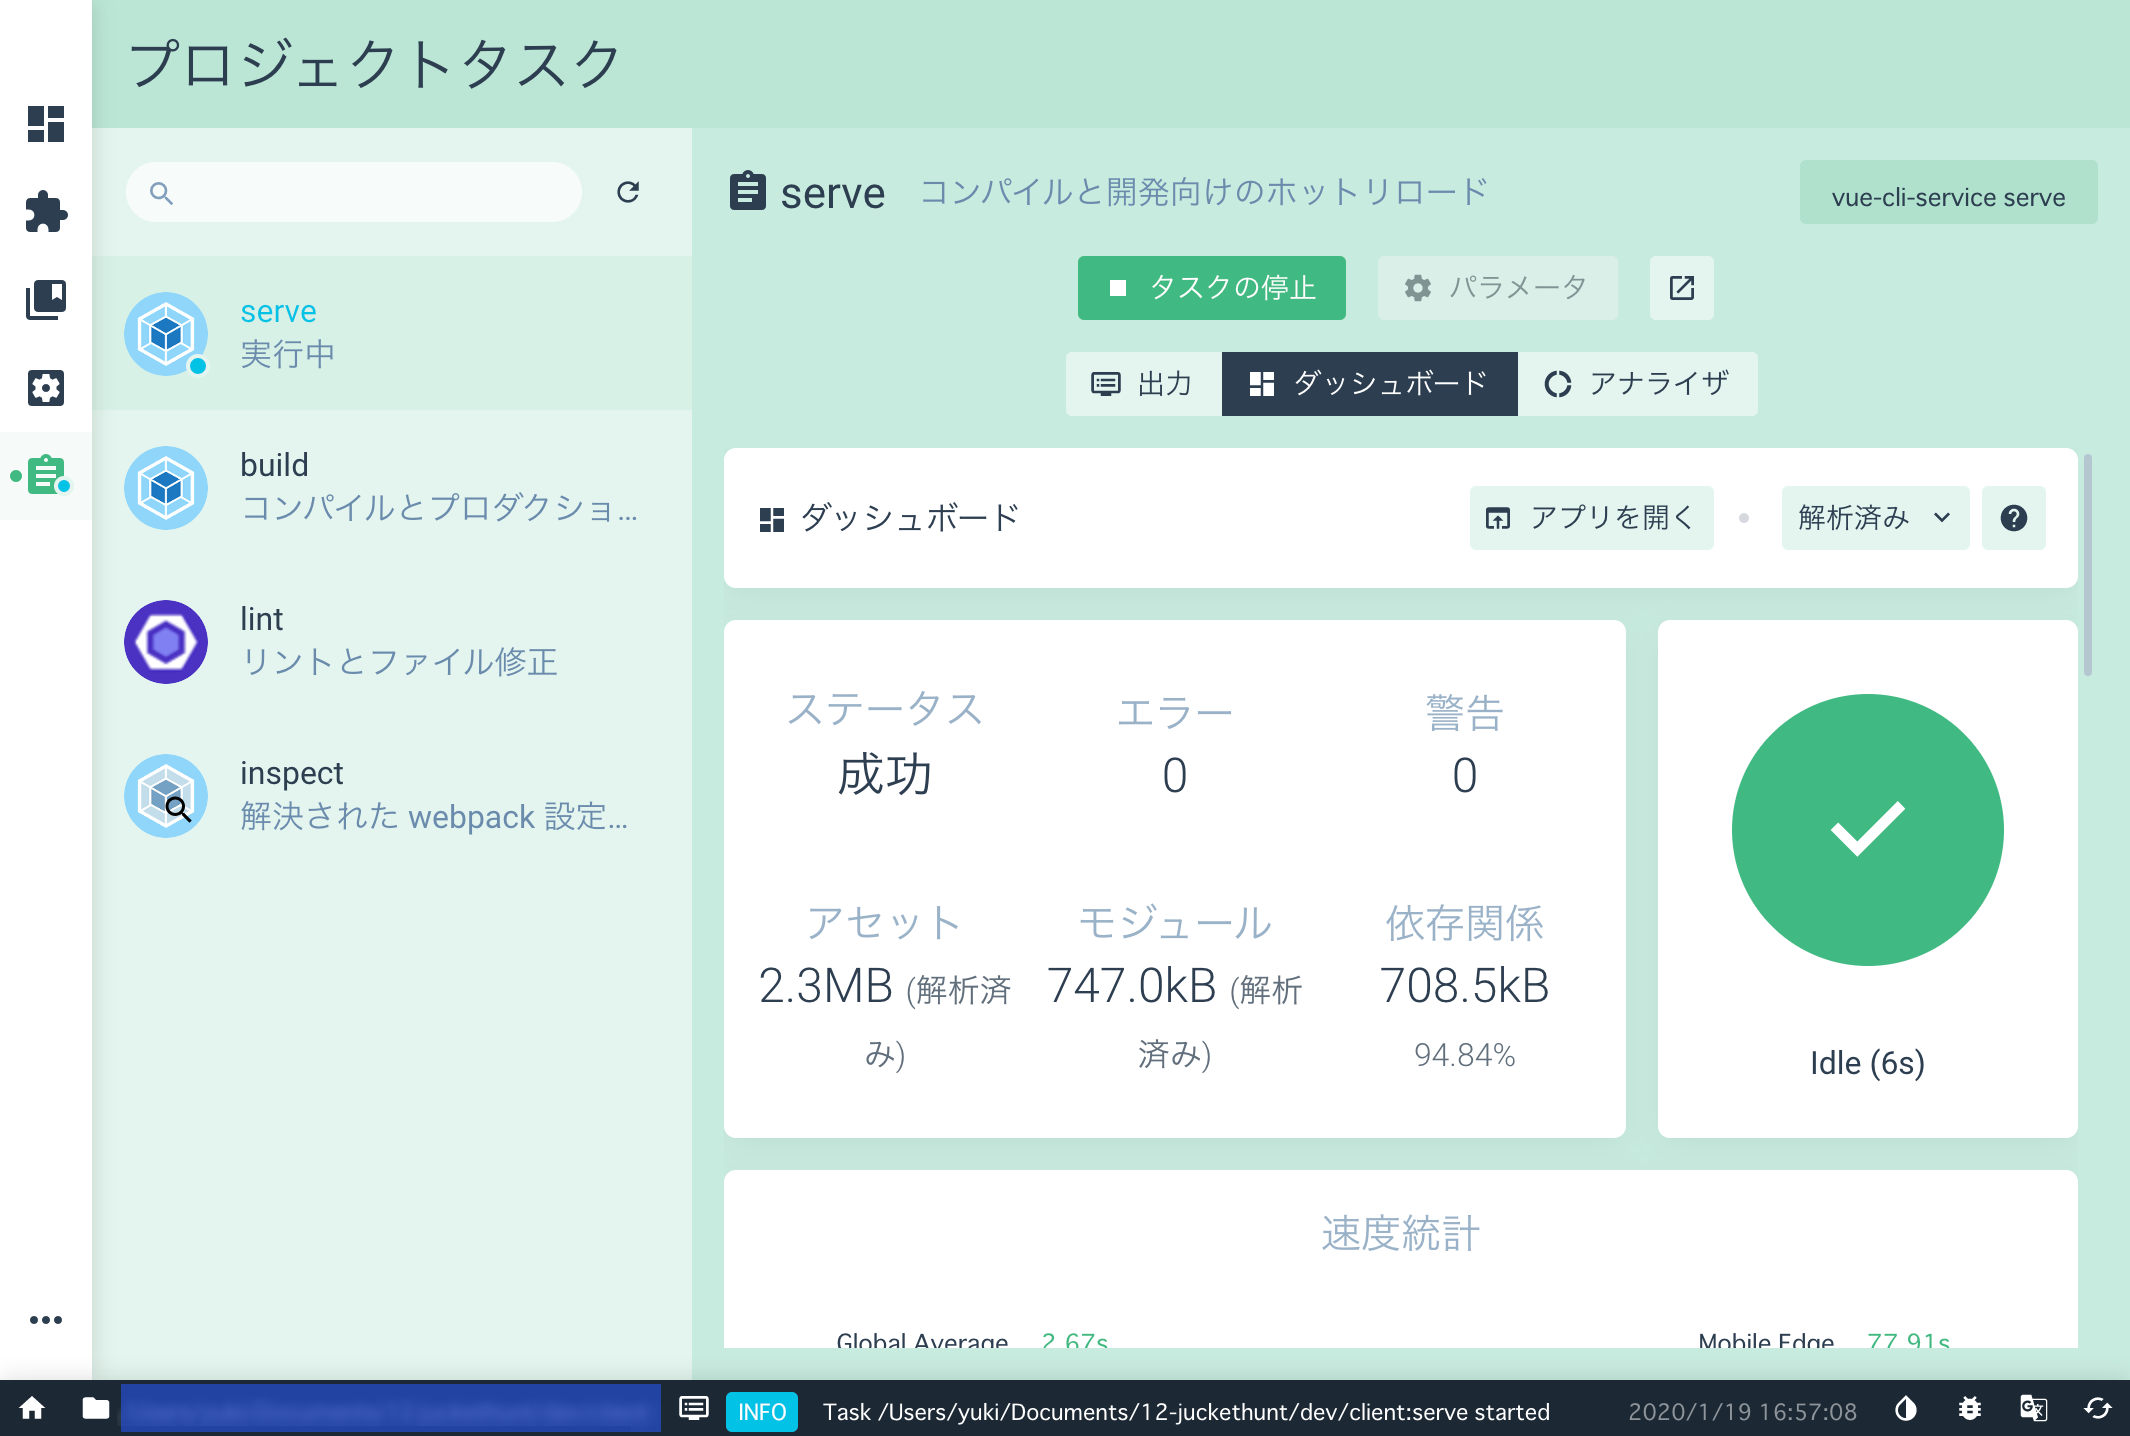This screenshot has height=1436, width=2130.
Task: Toggle dark mode in status bar
Action: 1906,1410
